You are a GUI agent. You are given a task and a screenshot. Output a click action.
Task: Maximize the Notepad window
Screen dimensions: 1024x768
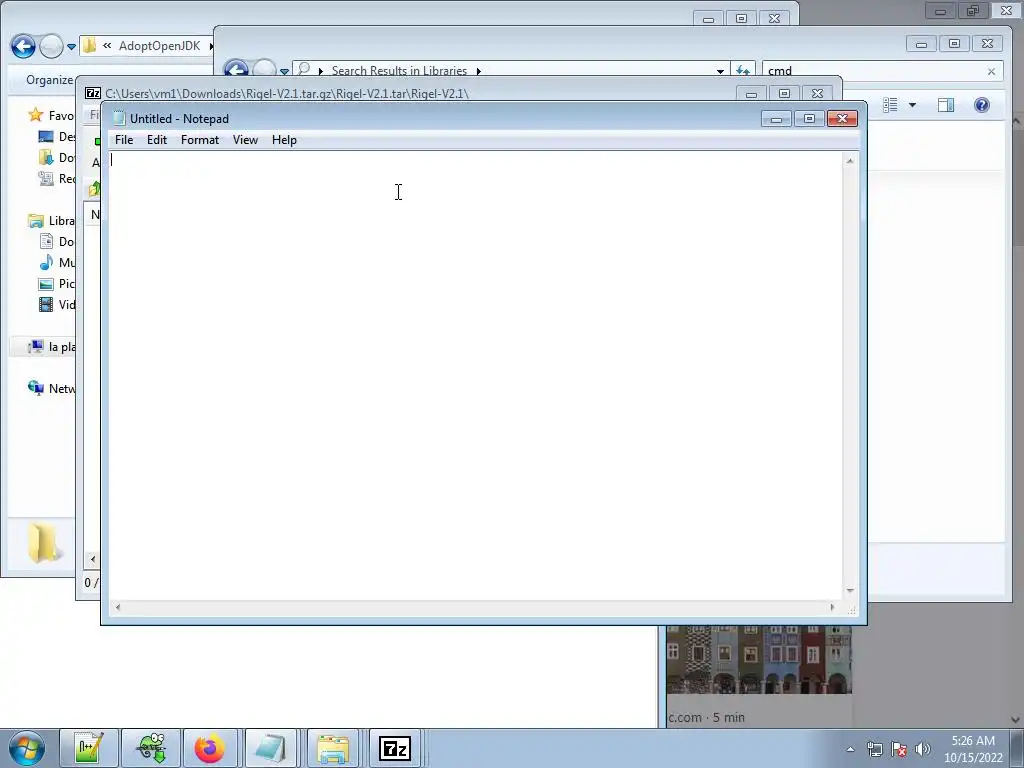coord(809,118)
